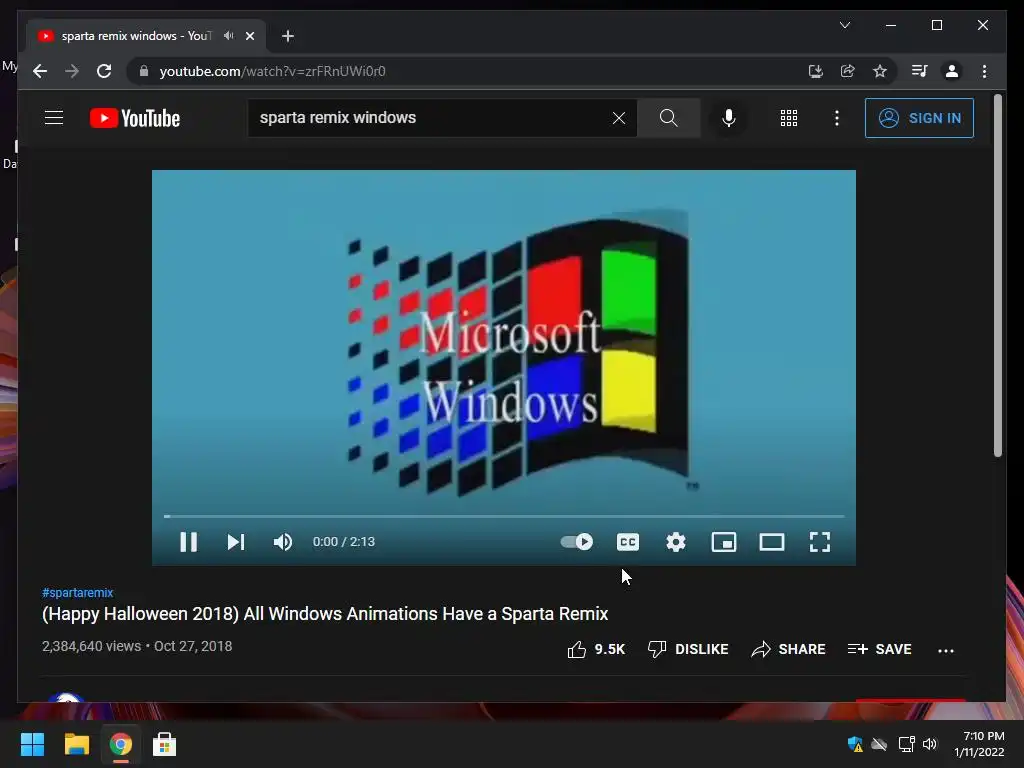Click the page vertical scrollbar

(997, 276)
